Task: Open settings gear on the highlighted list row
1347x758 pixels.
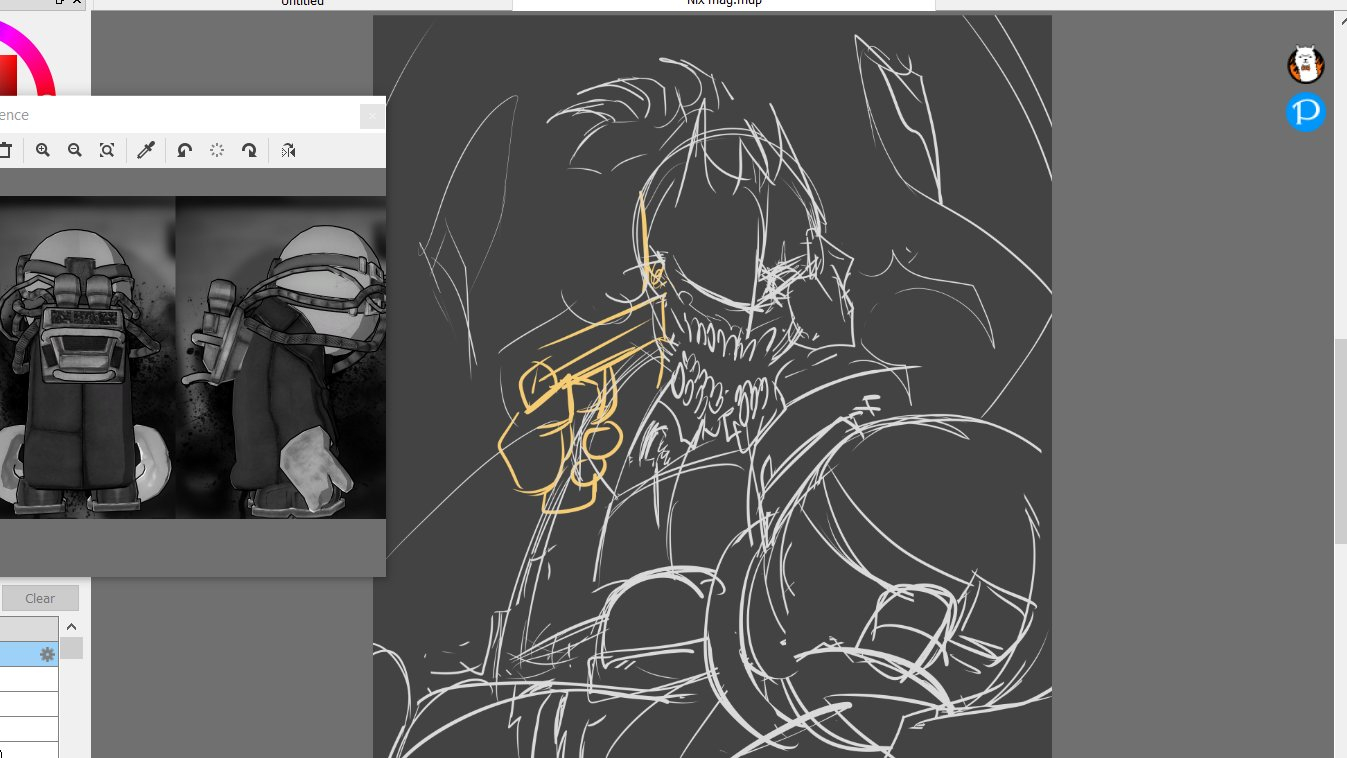Action: [47, 654]
